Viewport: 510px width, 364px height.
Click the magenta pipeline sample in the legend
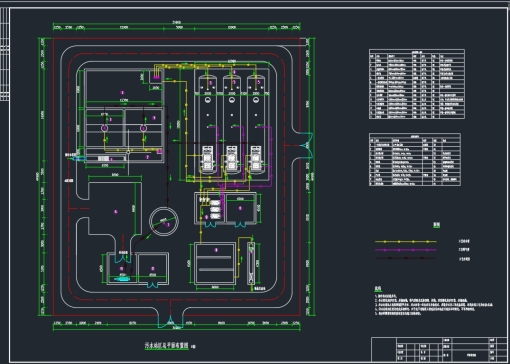406,249
